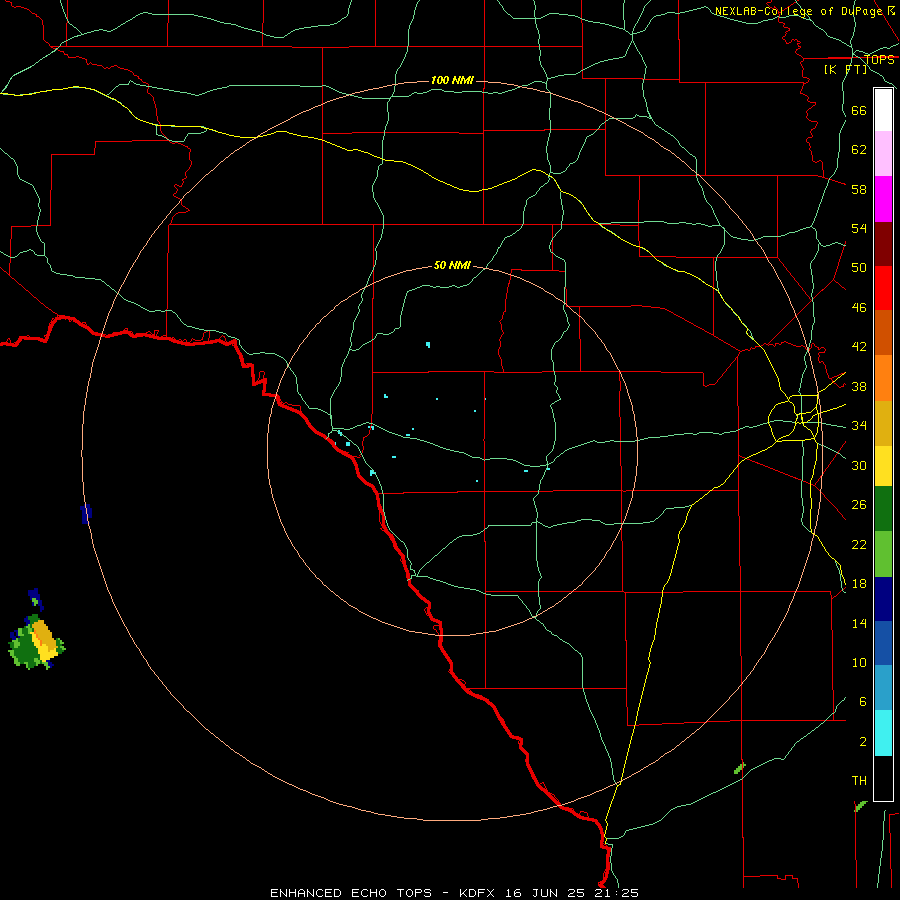This screenshot has width=900, height=900.
Task: Click the 'NEXLAB-College of DuPage' credit text
Action: pos(798,11)
